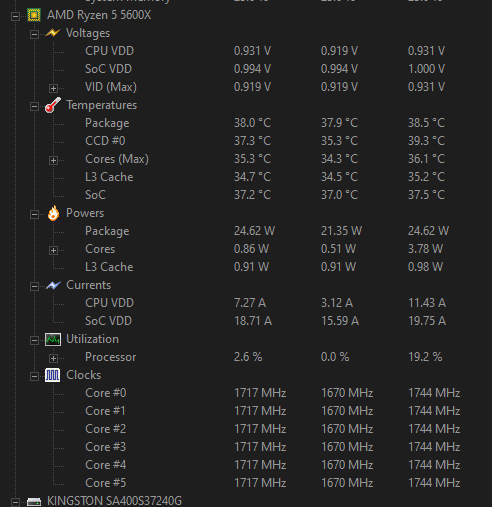Viewport: 492px width, 507px height.
Task: Click the Processor utilization value 2.6 %
Action: 248,357
